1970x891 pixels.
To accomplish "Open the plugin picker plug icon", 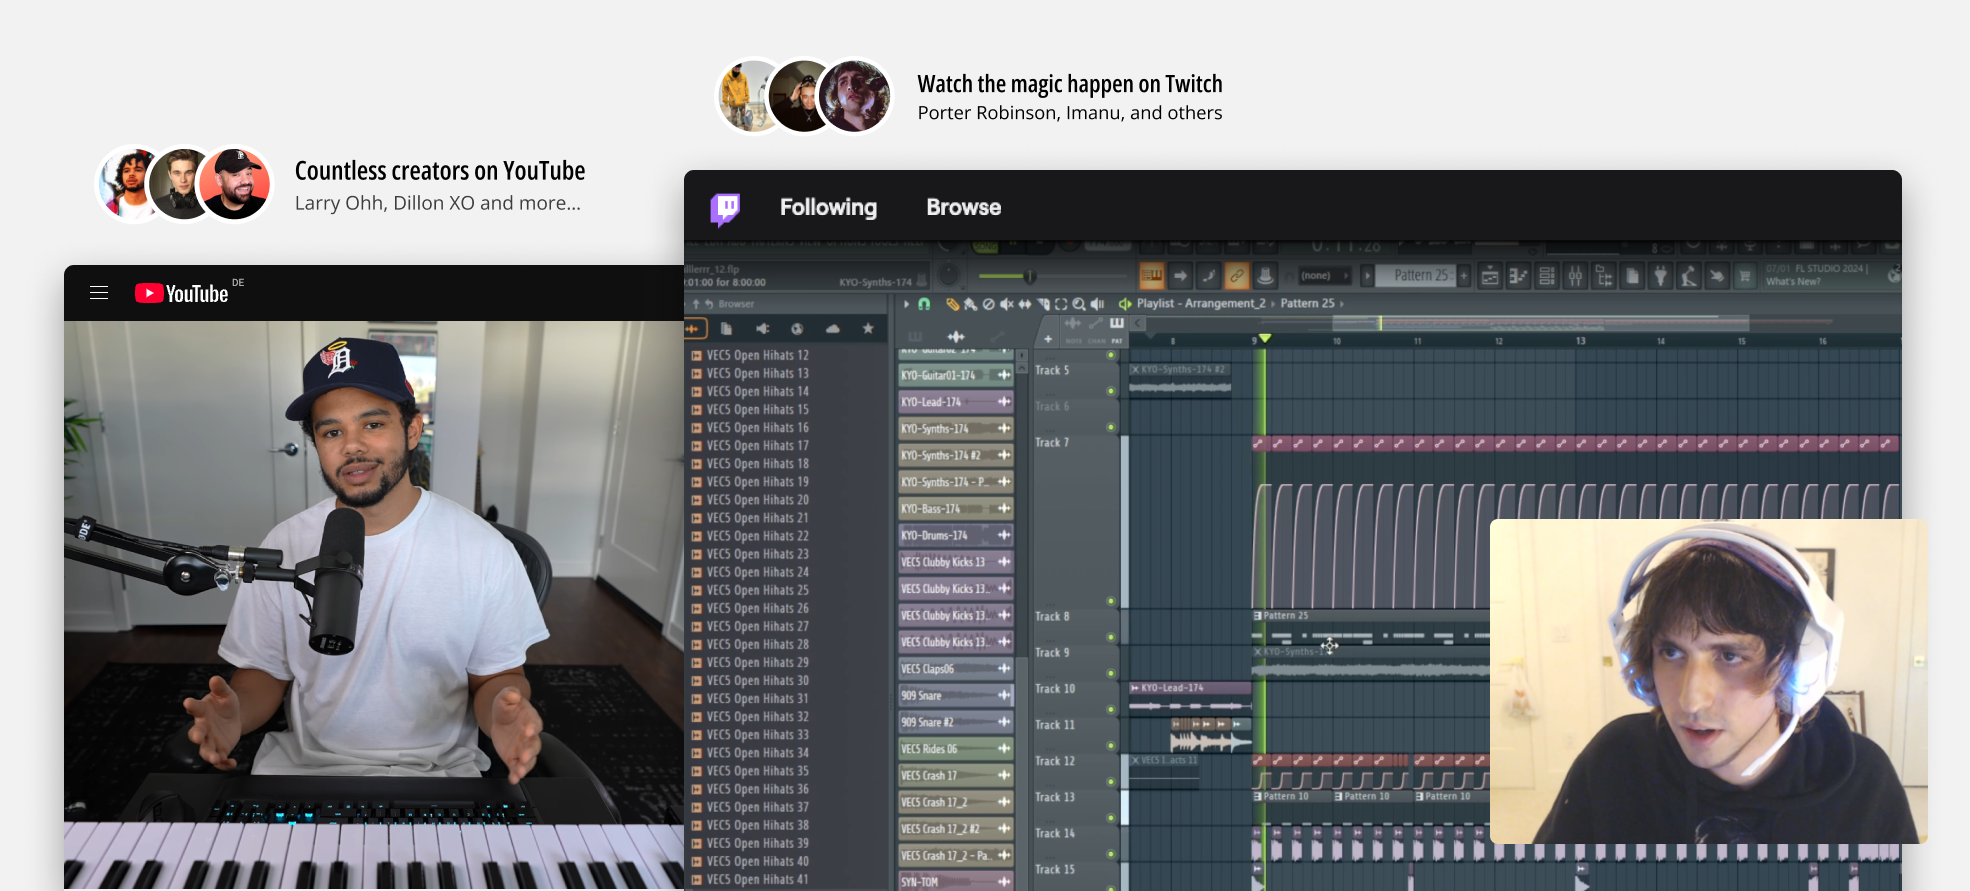I will (1660, 276).
